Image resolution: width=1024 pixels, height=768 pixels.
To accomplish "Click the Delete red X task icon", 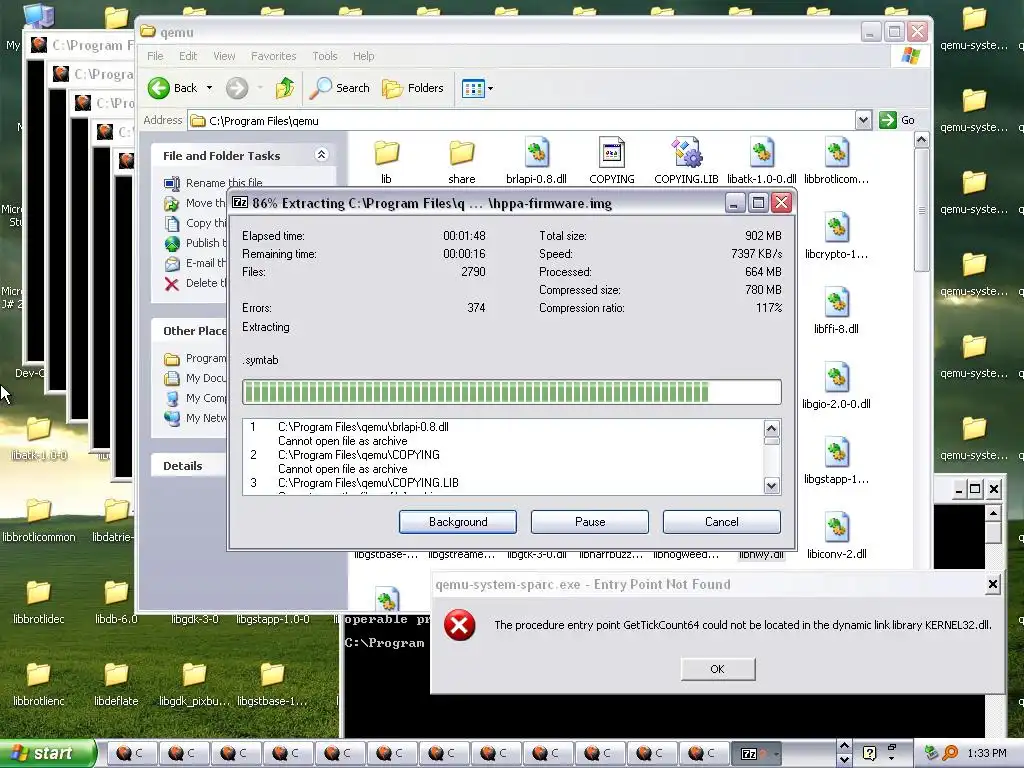I will point(172,283).
